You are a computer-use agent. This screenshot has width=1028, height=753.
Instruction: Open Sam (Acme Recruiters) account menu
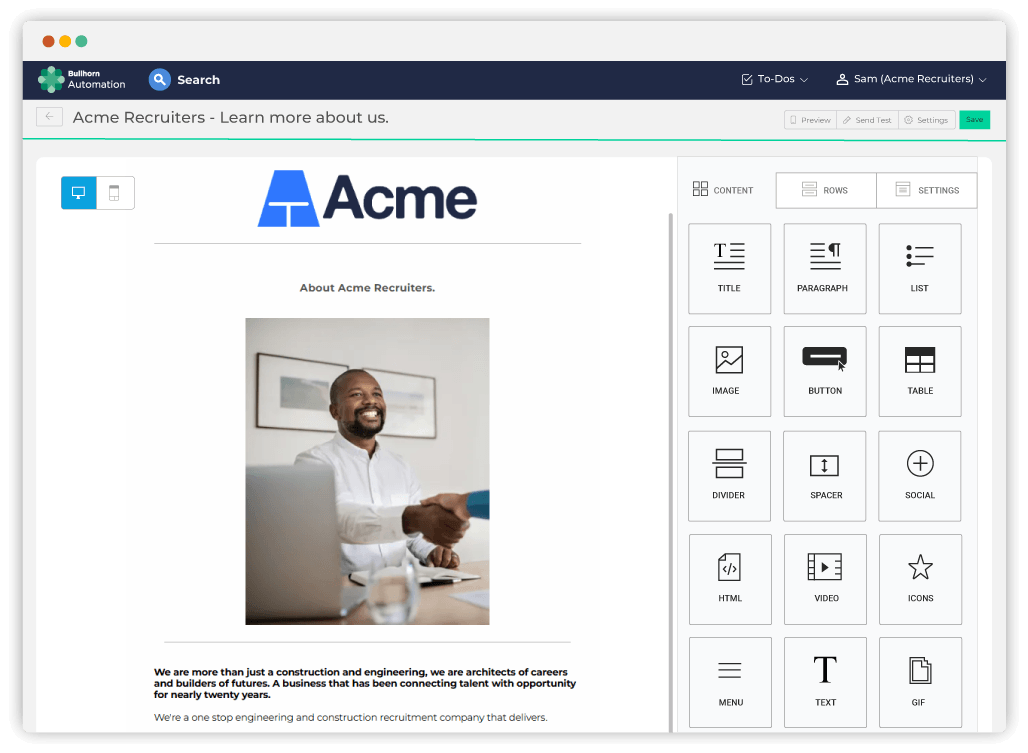pyautogui.click(x=911, y=79)
